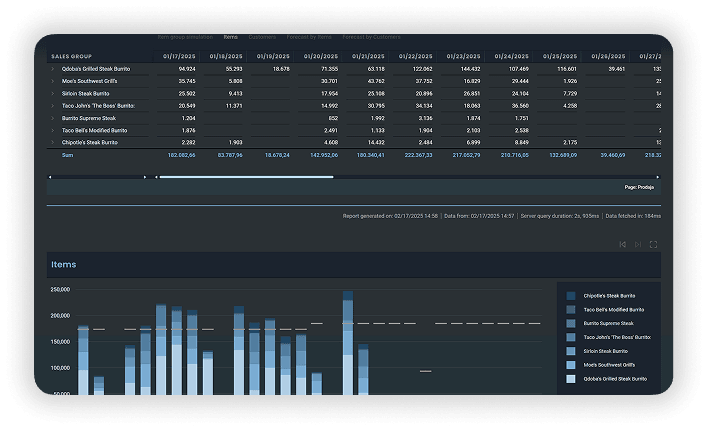
Task: Expand chart to fullscreen
Action: point(653,244)
